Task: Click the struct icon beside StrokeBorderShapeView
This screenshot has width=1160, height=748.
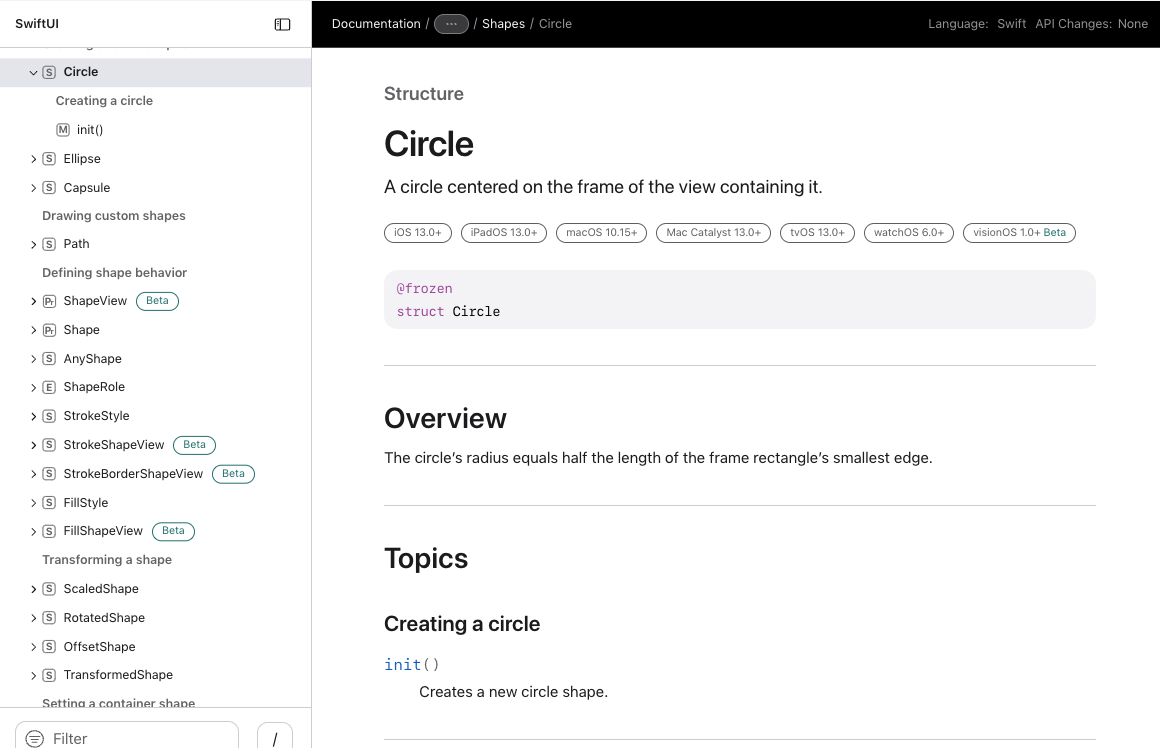Action: [x=49, y=474]
